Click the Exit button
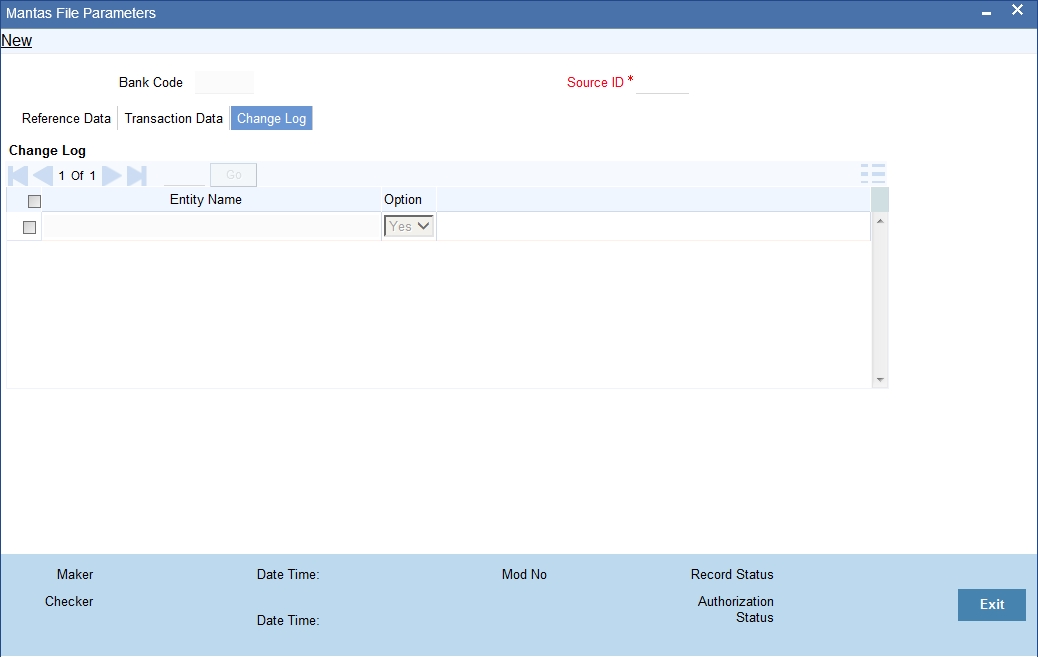Screen dimensions: 1038x658 coord(992,604)
